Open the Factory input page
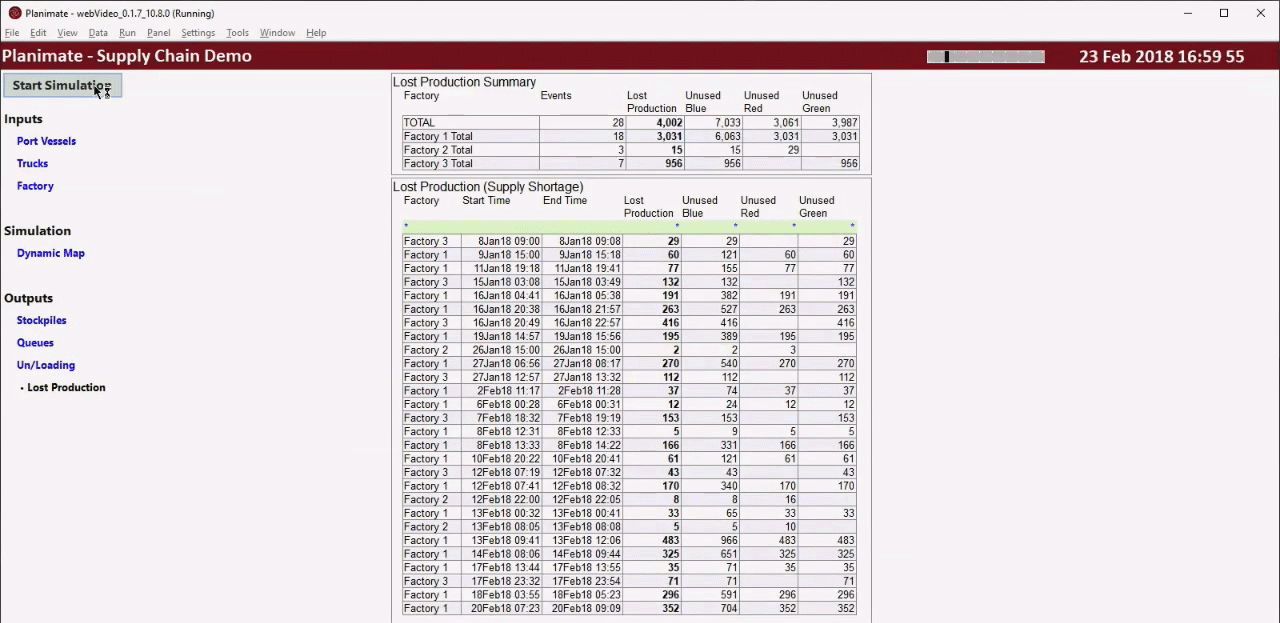Viewport: 1280px width, 623px height. 35,186
